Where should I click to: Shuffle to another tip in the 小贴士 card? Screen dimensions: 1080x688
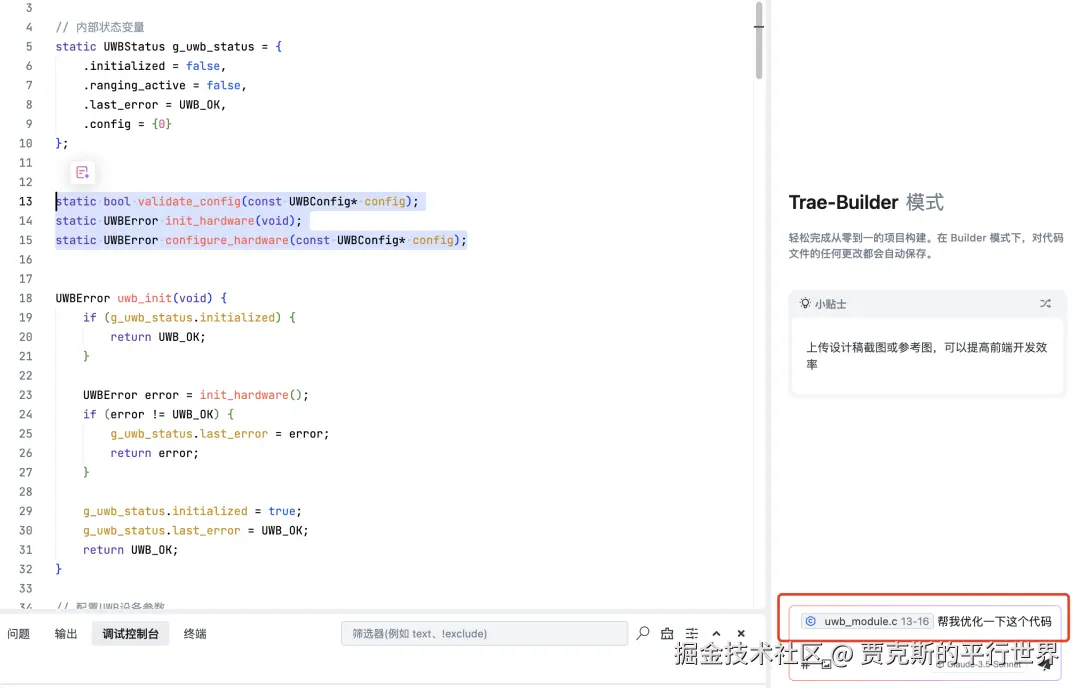point(1046,304)
